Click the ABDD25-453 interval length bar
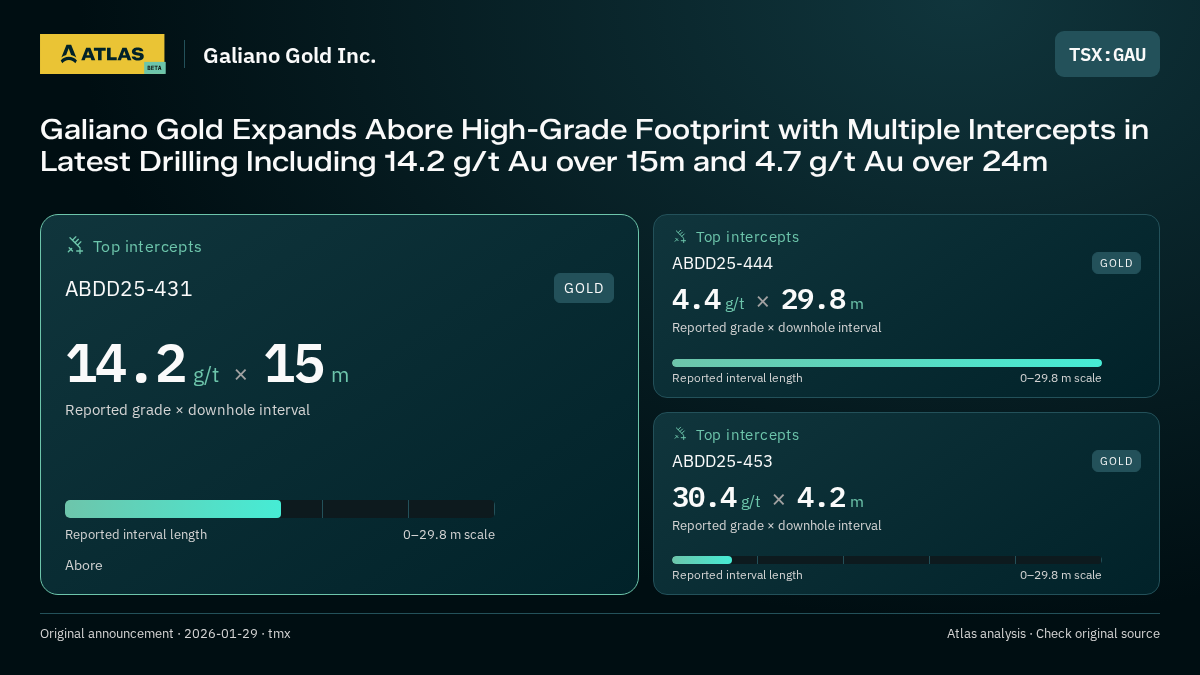The height and width of the screenshot is (675, 1200). [x=887, y=560]
